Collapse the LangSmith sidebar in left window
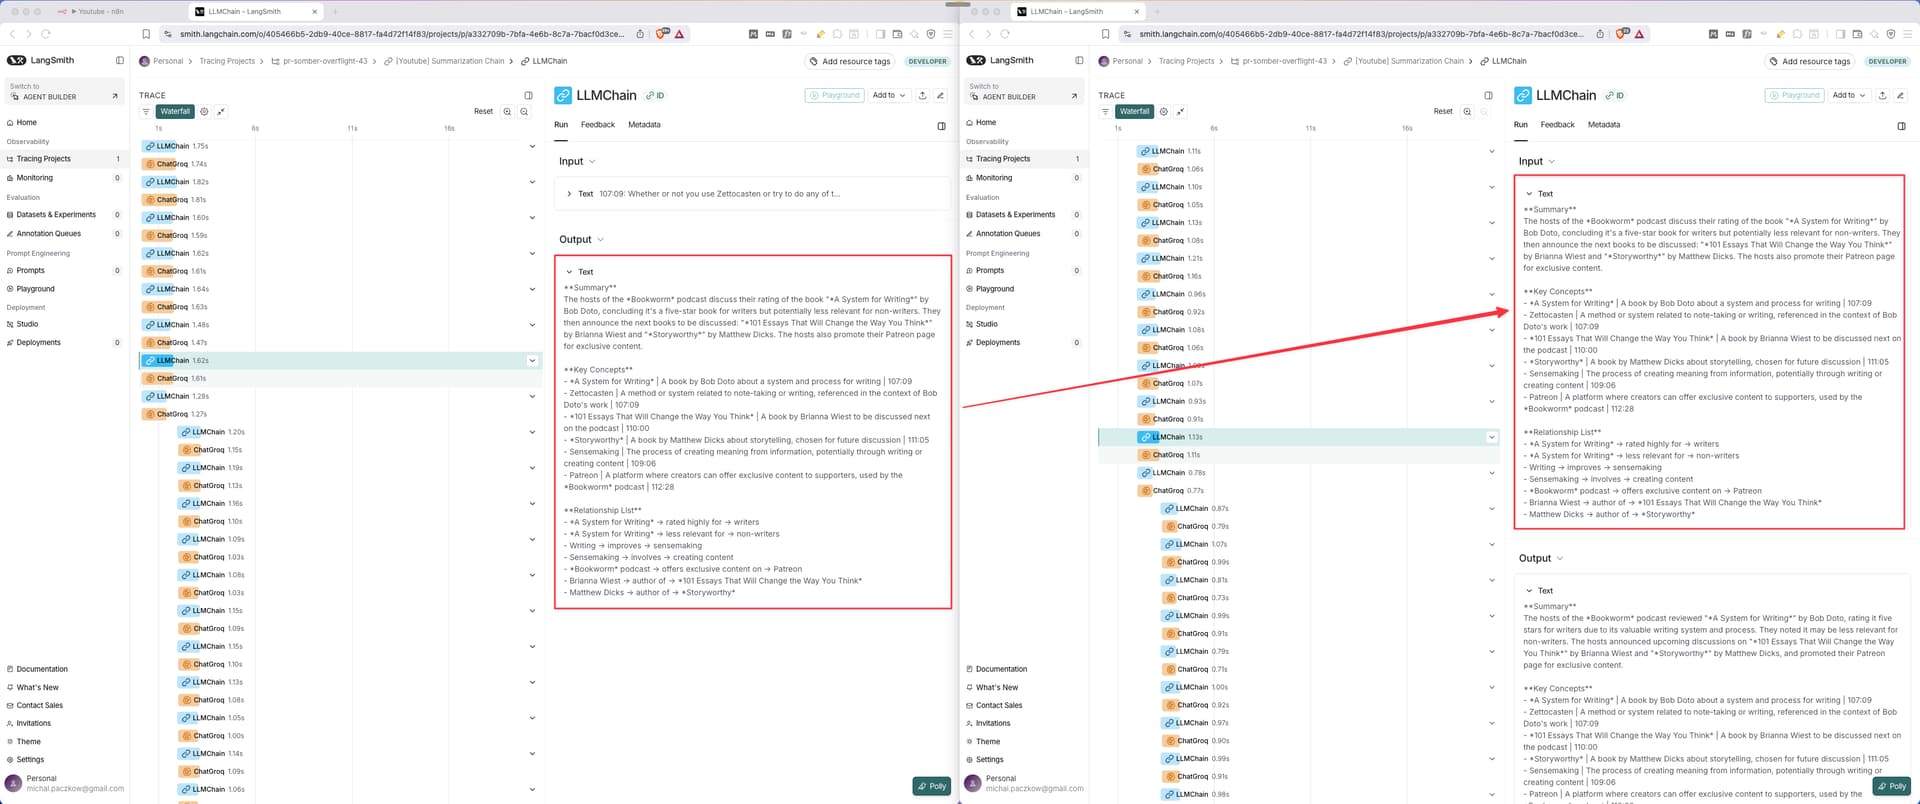1920x804 pixels. click(x=120, y=60)
